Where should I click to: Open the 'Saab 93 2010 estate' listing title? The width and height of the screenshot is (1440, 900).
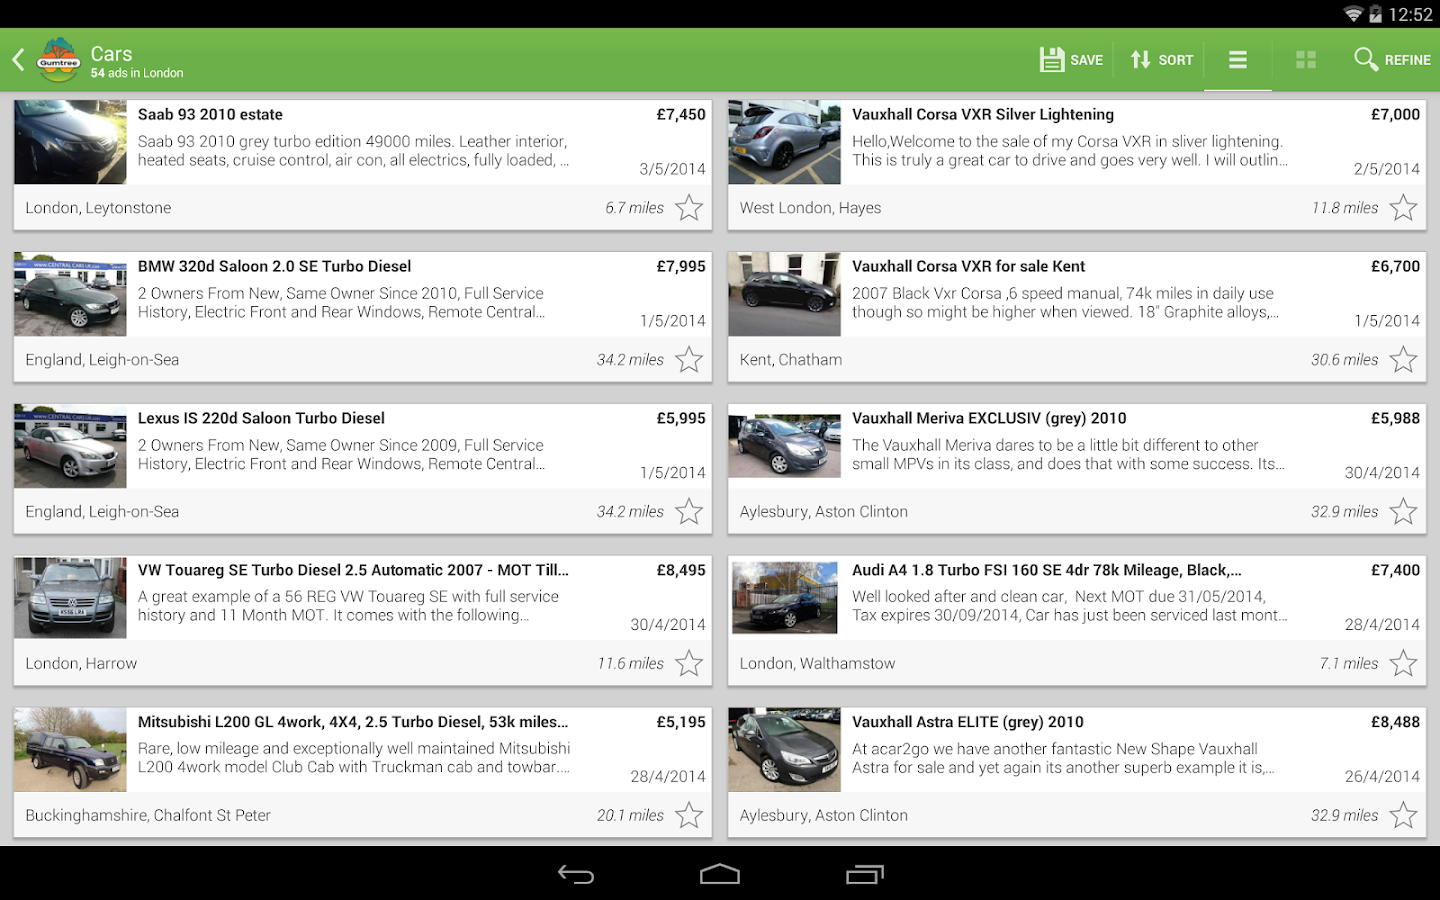tap(210, 115)
